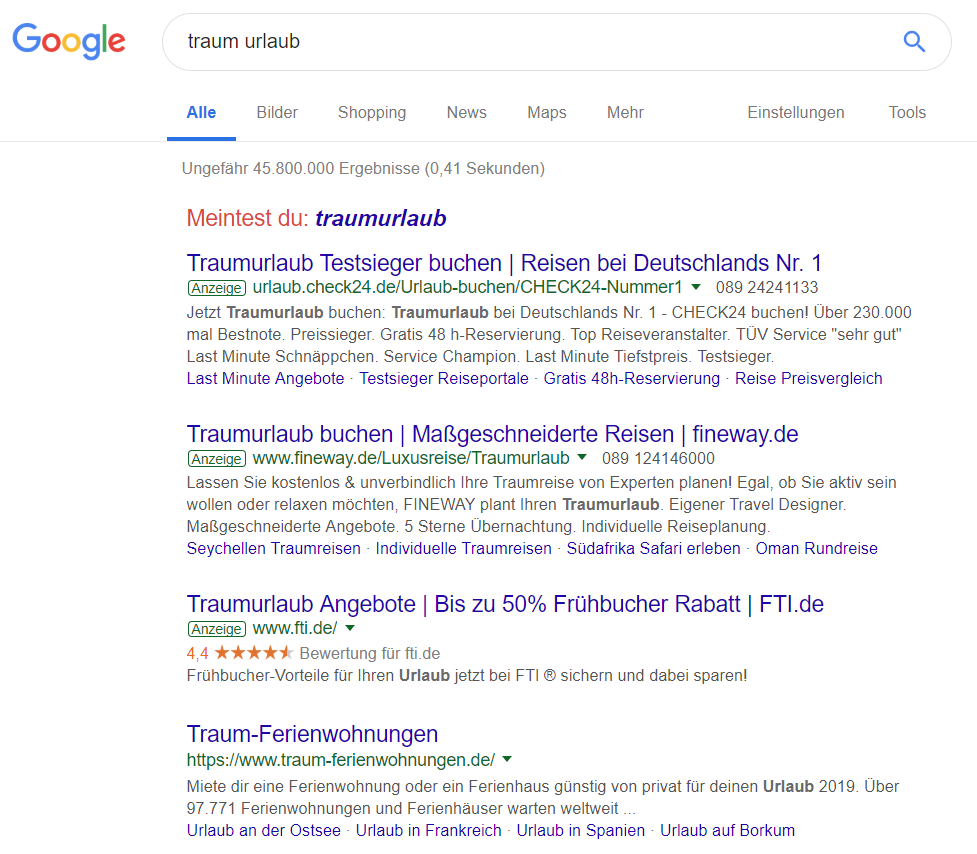Click www.fineway.de/Luxusreise/Traumurlaub URL text
This screenshot has width=977, height=854.
click(411, 458)
